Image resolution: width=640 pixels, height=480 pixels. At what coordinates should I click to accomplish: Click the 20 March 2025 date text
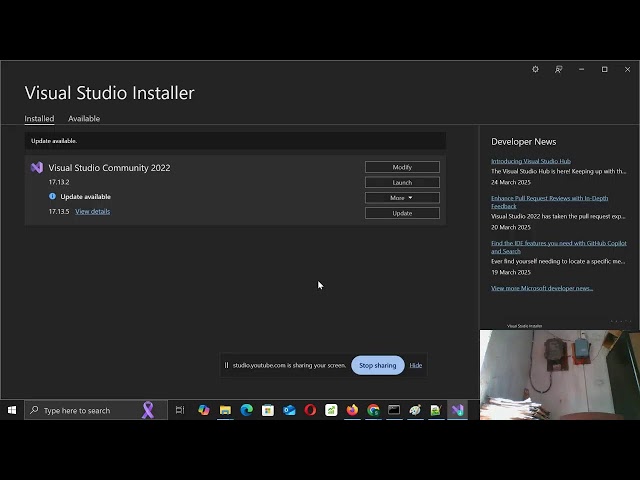pos(511,227)
